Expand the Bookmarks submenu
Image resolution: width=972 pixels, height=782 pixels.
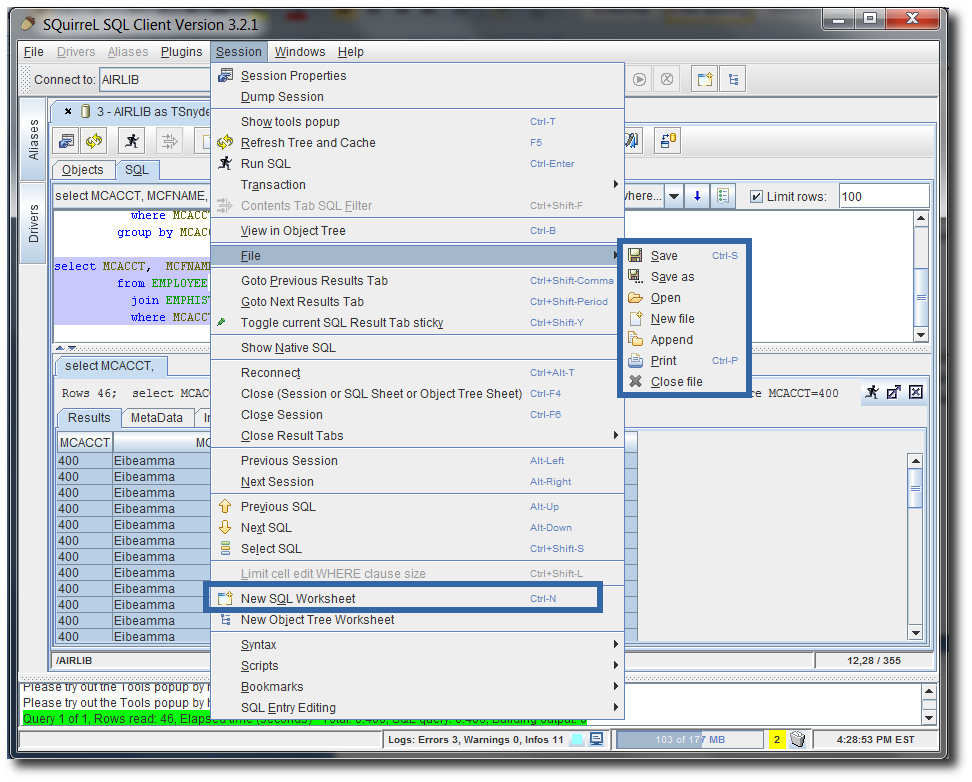tap(417, 687)
